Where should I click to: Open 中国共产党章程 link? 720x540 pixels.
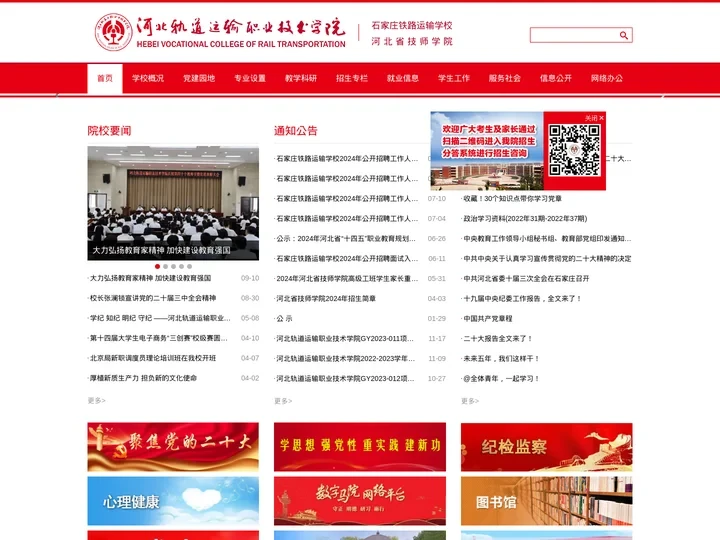click(x=487, y=319)
